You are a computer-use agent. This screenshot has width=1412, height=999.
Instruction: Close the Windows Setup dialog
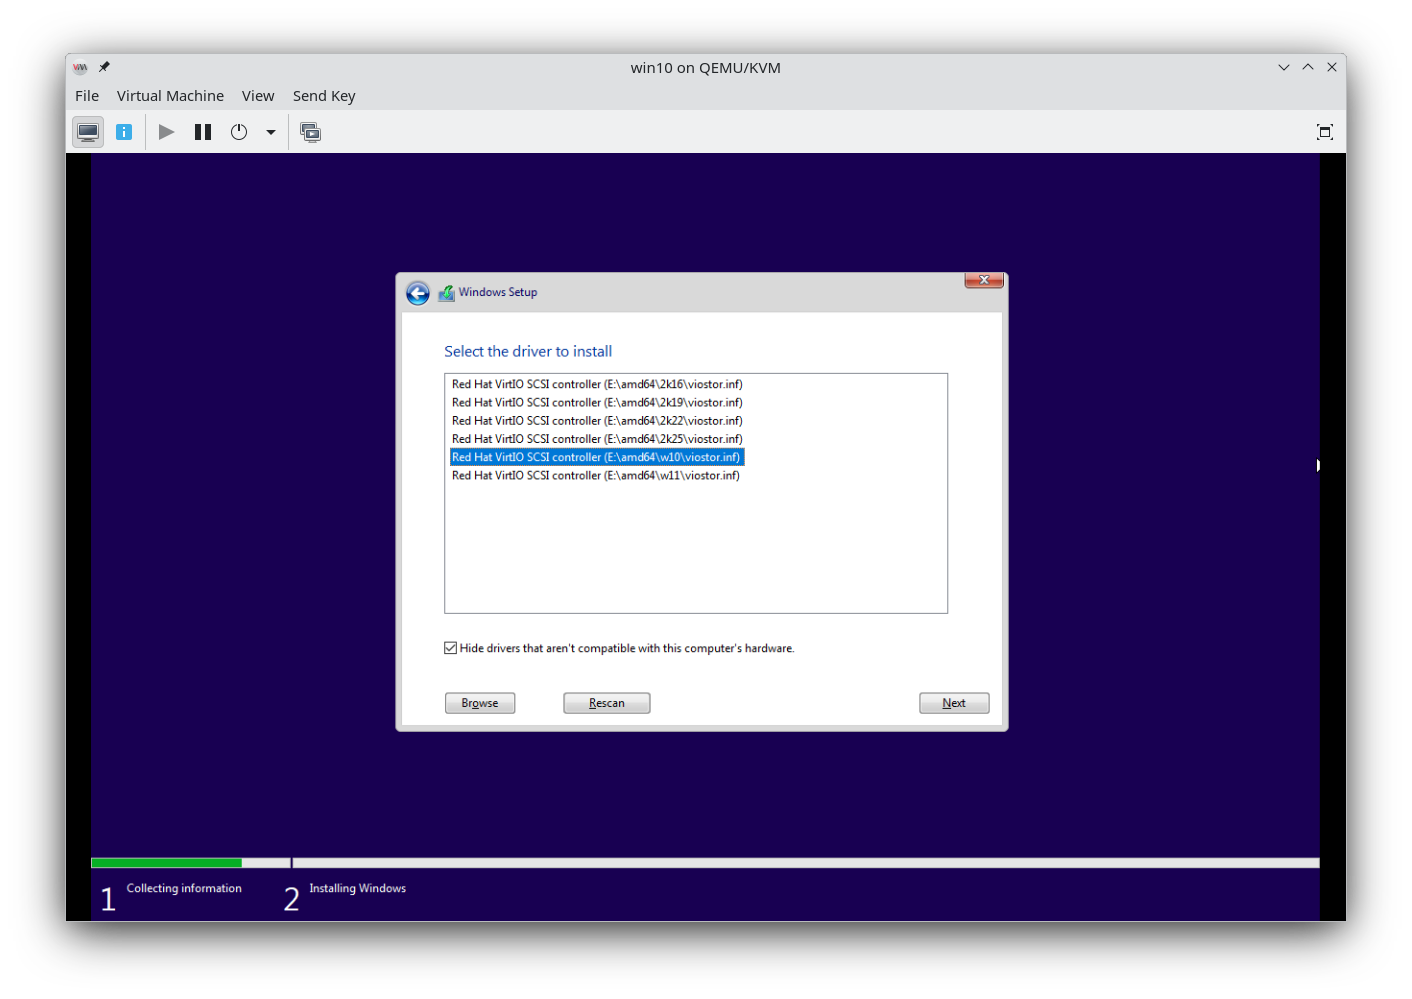tap(984, 280)
